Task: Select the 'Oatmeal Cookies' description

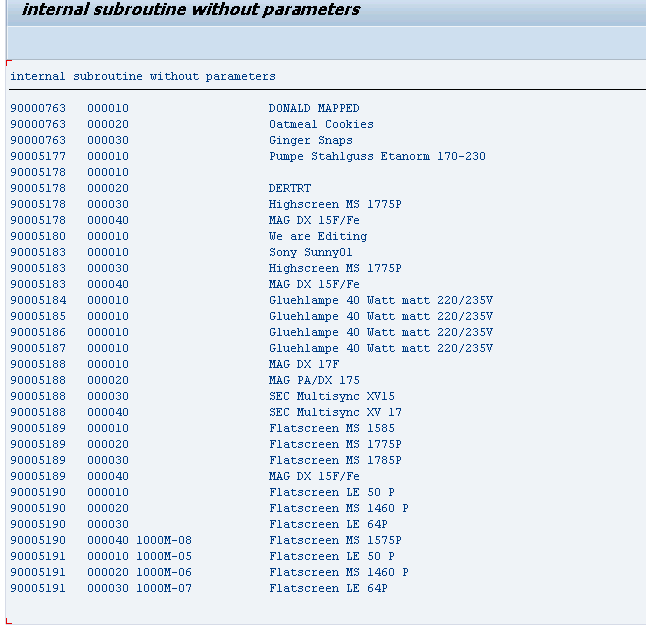Action: pyautogui.click(x=321, y=124)
